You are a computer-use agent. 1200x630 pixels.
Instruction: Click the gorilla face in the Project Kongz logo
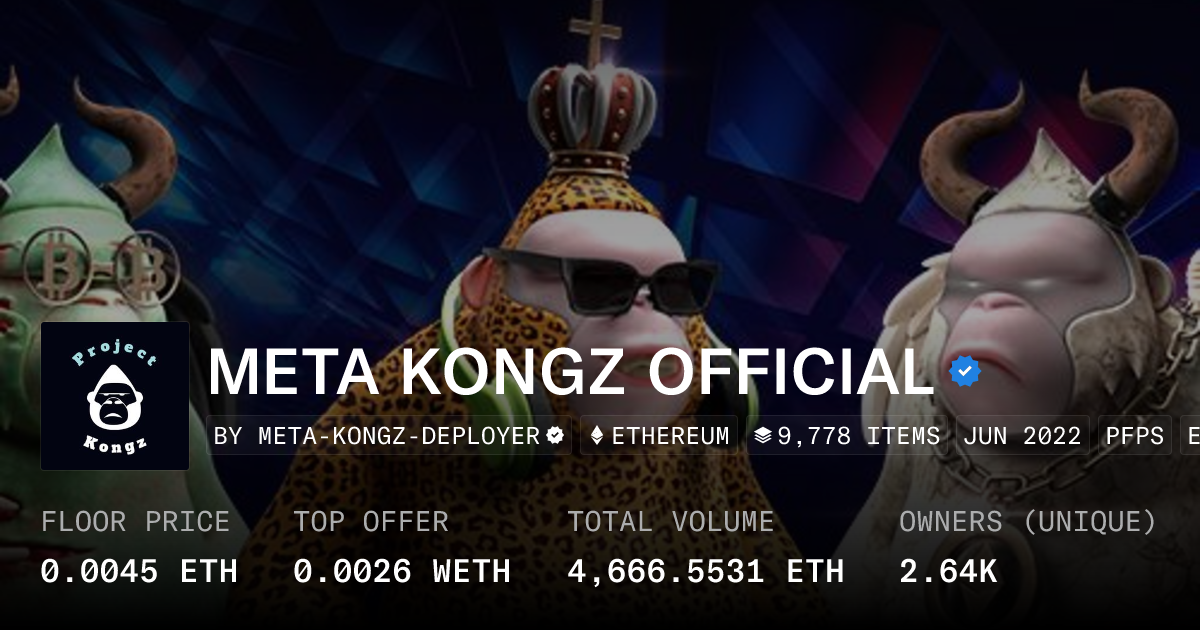(115, 398)
